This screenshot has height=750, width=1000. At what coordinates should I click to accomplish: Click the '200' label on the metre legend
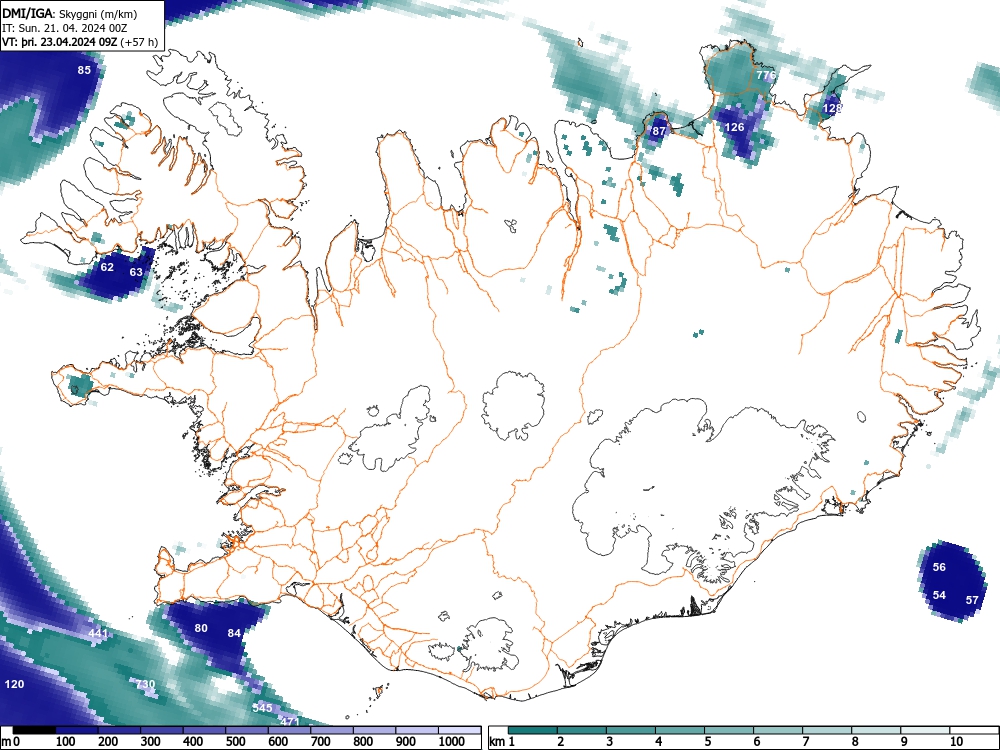click(x=108, y=742)
